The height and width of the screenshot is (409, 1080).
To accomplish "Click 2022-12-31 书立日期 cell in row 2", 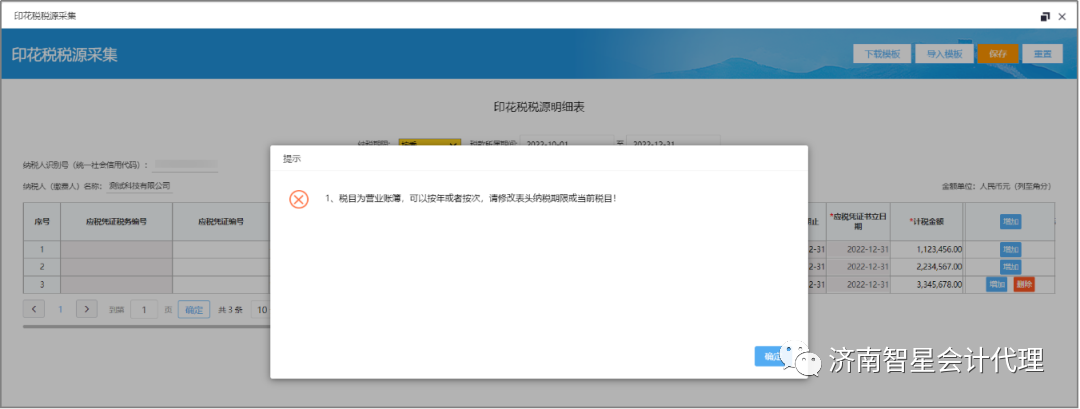I will coord(858,266).
